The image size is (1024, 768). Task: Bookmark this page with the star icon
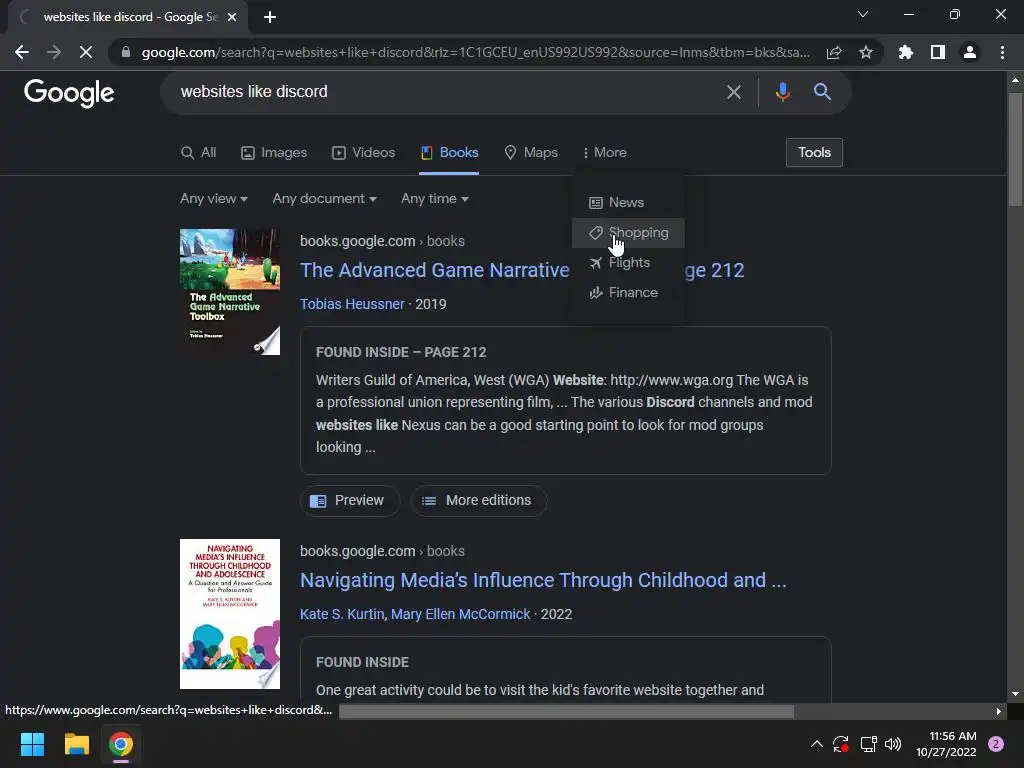[x=866, y=52]
